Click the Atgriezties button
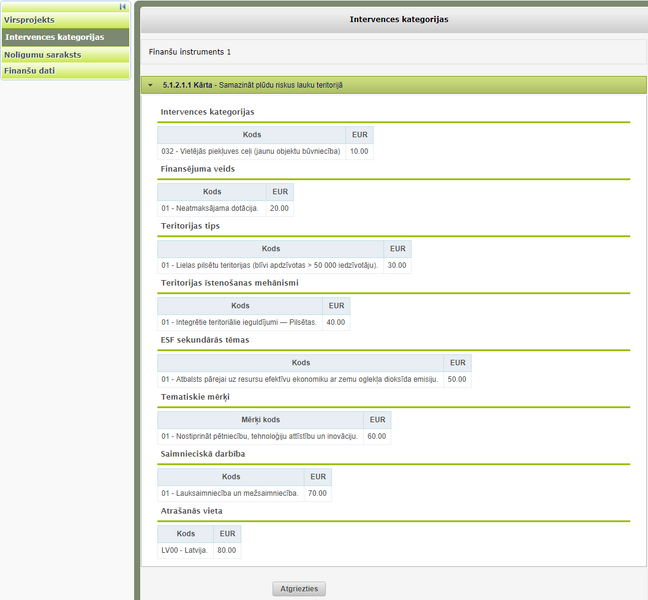The image size is (648, 600). click(x=299, y=589)
